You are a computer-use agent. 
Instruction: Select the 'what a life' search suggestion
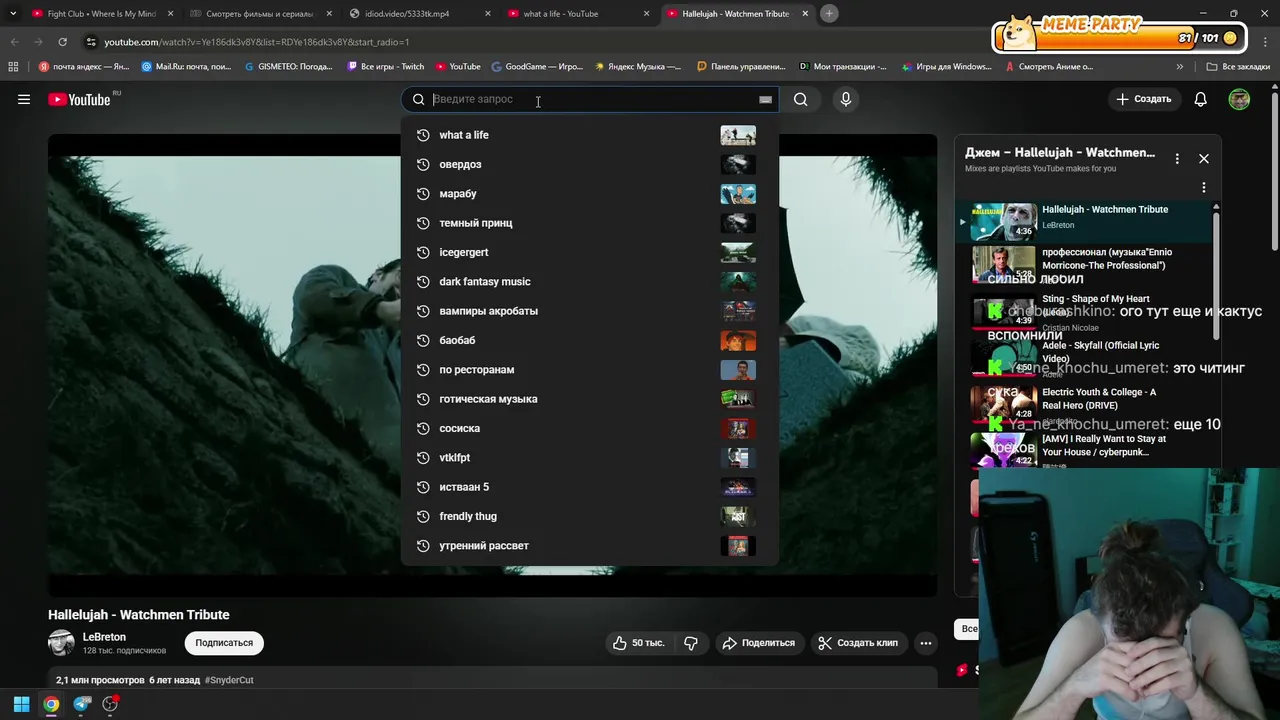tap(590, 135)
